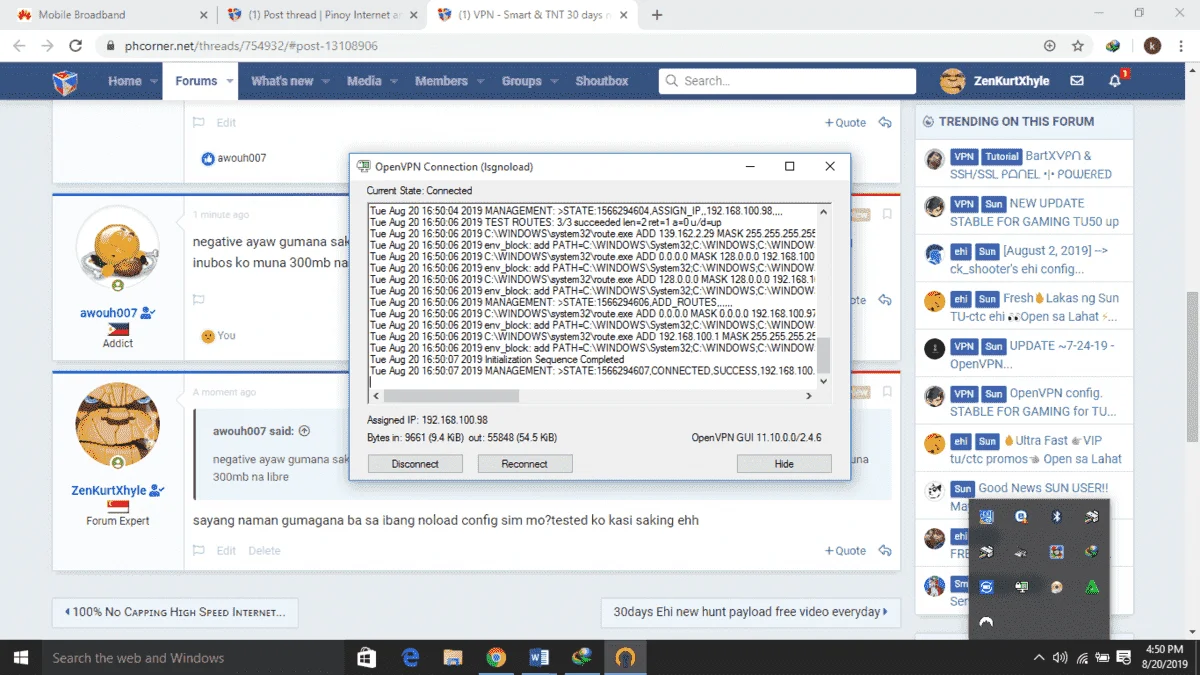The height and width of the screenshot is (675, 1200).
Task: Open the Members nav item
Action: click(x=441, y=81)
